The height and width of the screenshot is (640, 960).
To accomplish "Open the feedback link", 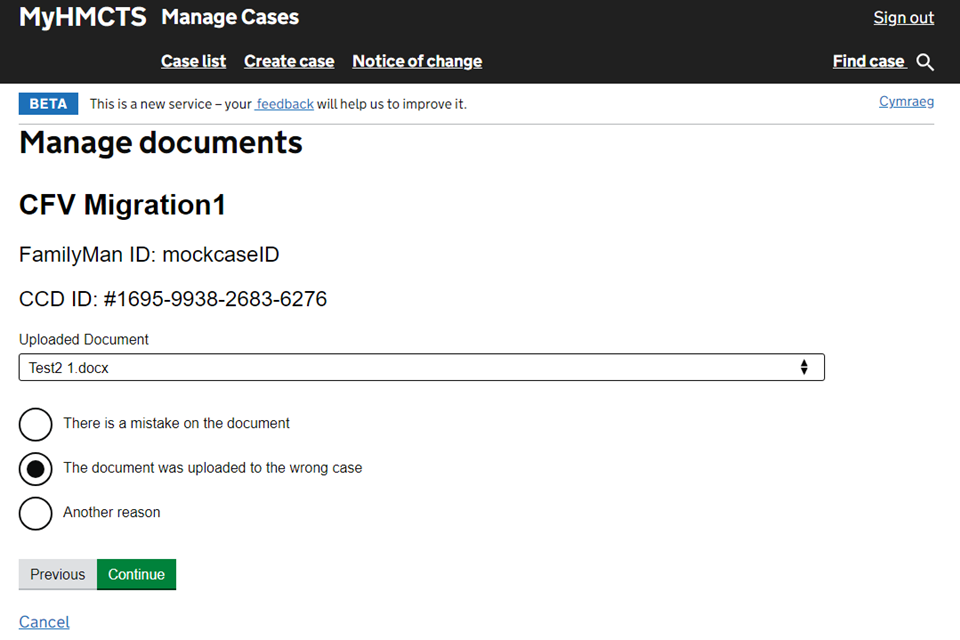I will 285,104.
